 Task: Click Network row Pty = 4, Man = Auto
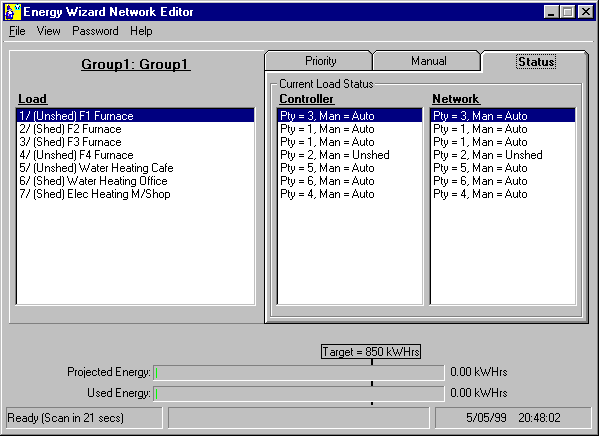click(503, 194)
